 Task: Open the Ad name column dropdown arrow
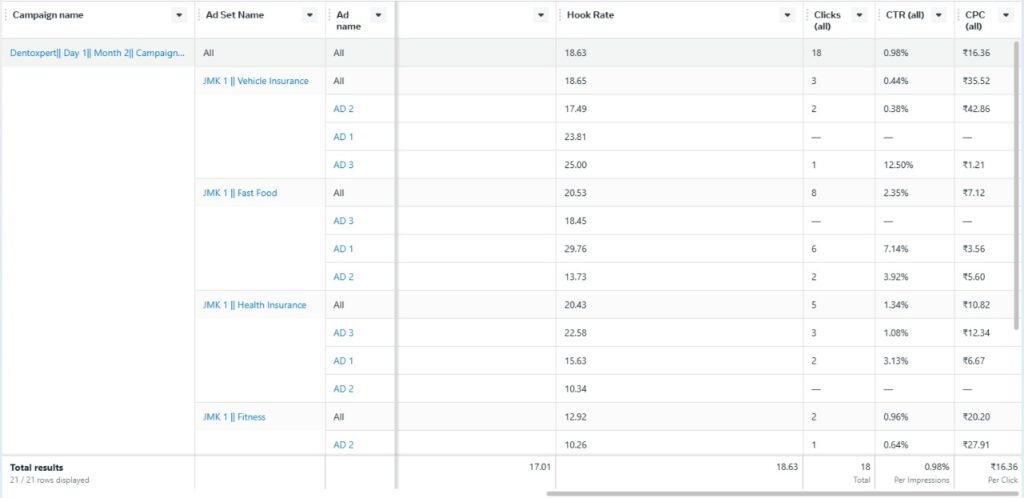(x=377, y=15)
